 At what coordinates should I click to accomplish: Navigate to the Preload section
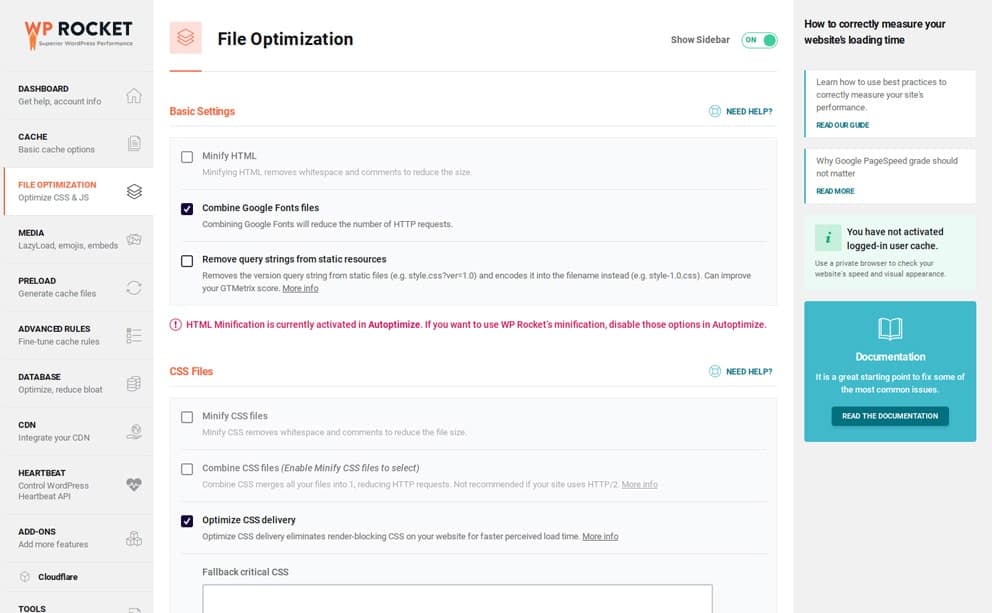coord(78,287)
